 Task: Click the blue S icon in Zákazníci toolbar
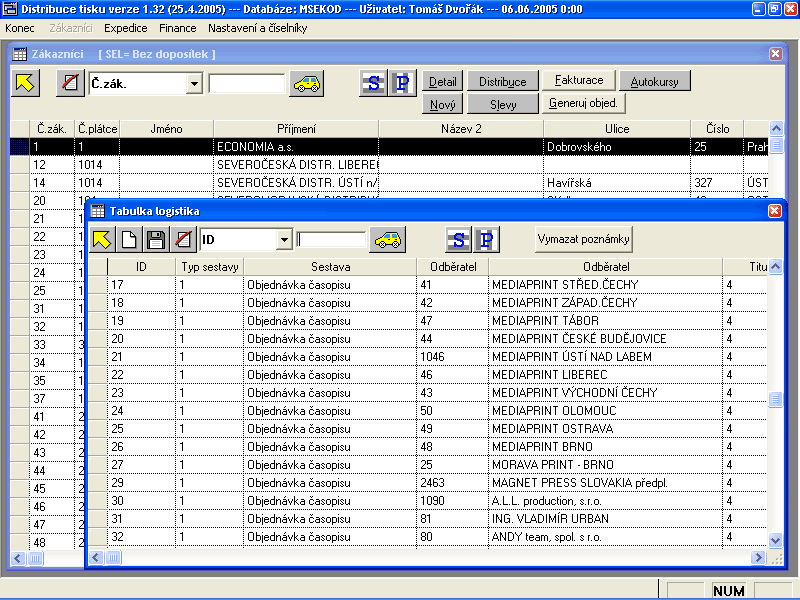tap(373, 84)
